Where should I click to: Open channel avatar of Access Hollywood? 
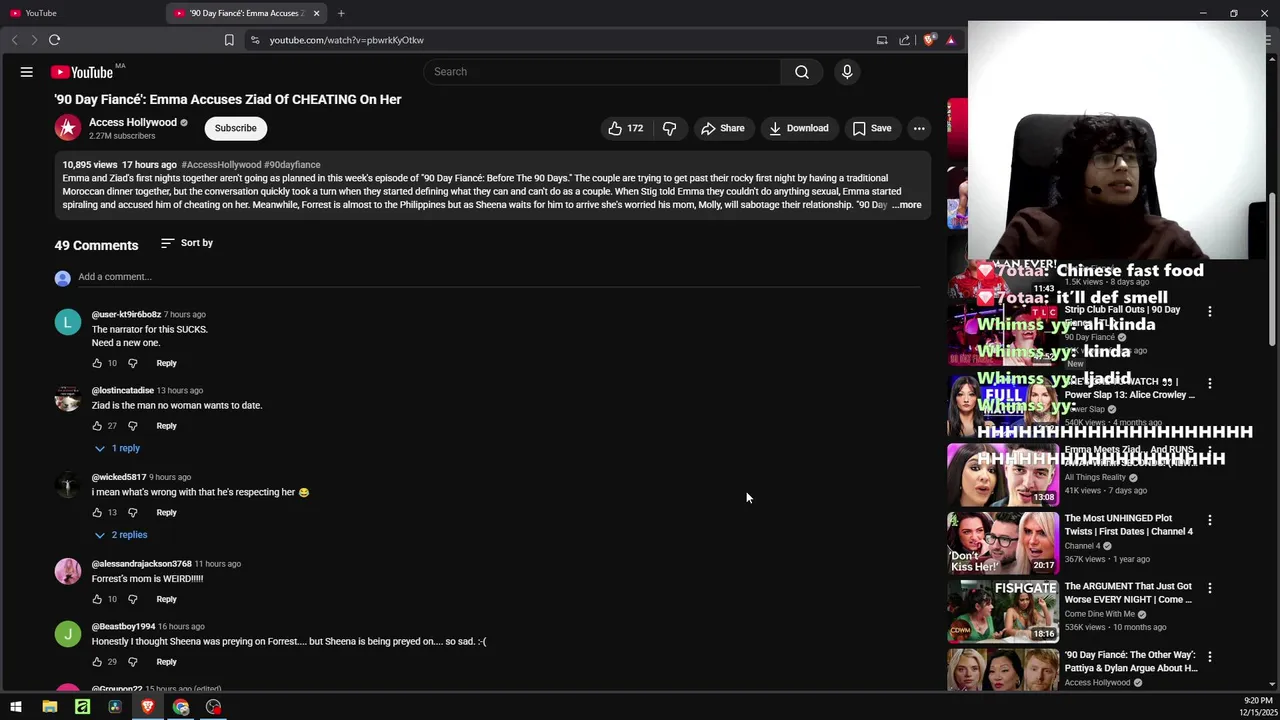67,128
